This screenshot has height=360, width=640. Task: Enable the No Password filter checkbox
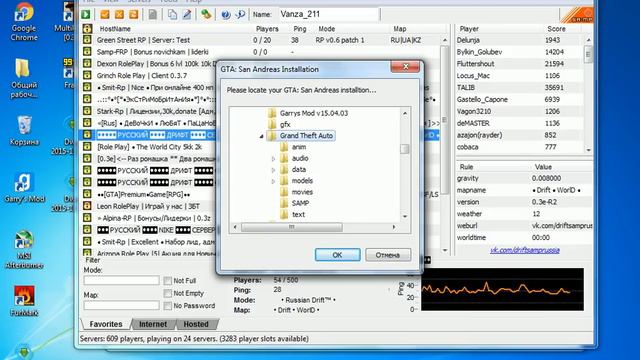167,305
